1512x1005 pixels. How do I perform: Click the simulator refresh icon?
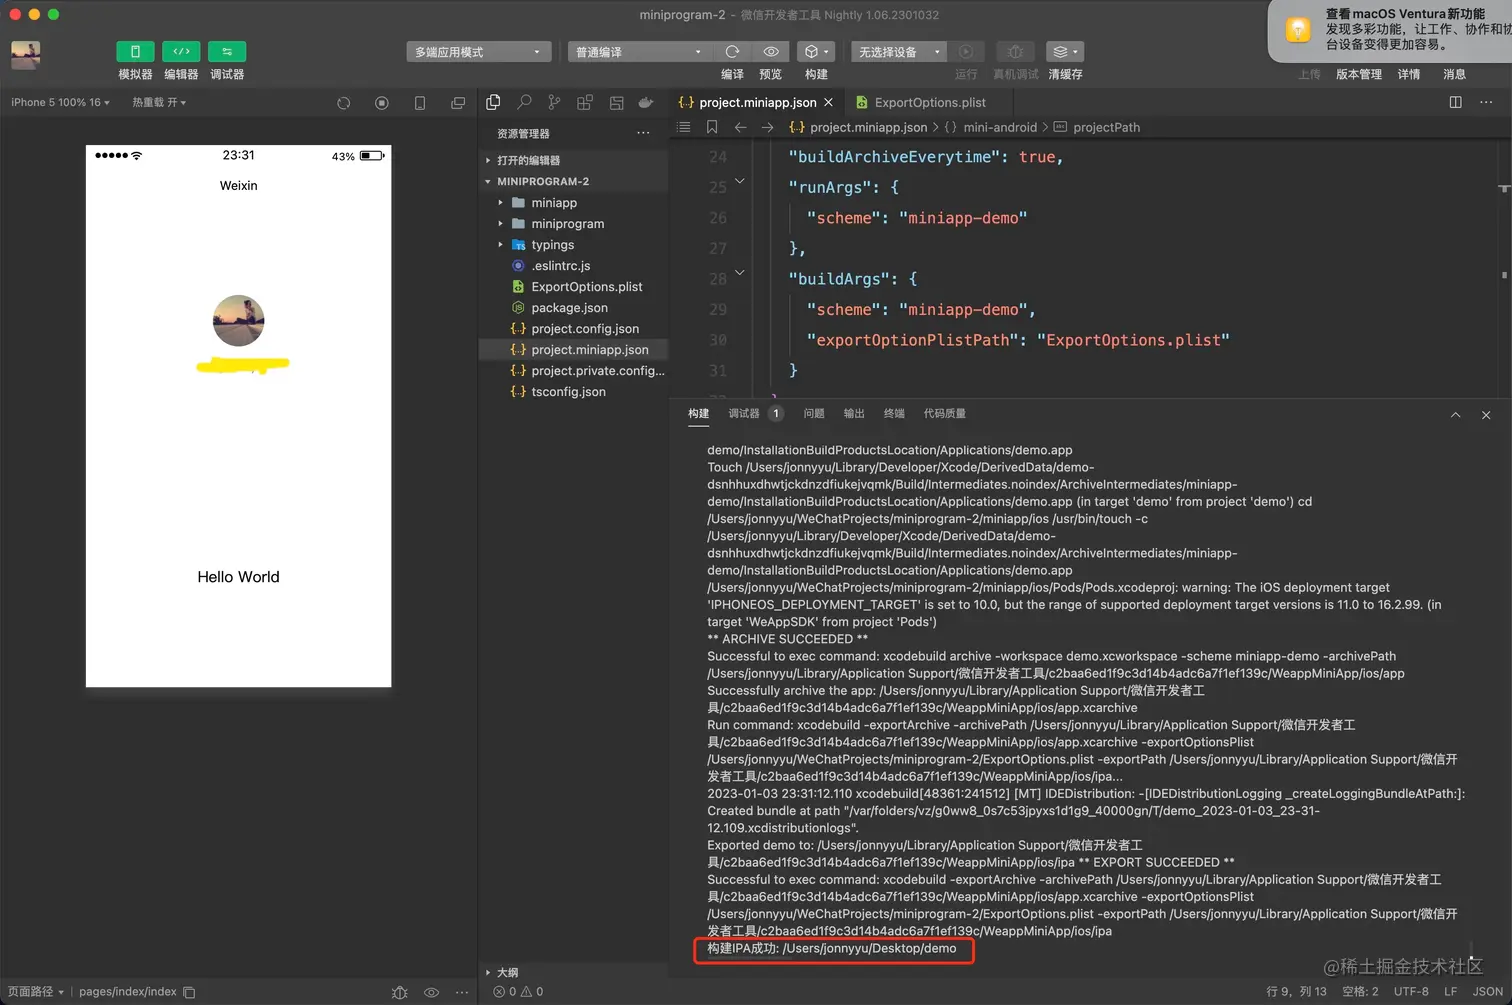[x=344, y=103]
